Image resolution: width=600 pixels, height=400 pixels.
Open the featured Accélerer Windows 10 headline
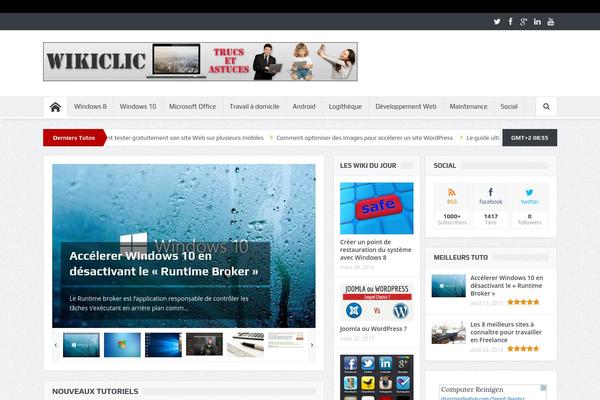pyautogui.click(x=164, y=263)
